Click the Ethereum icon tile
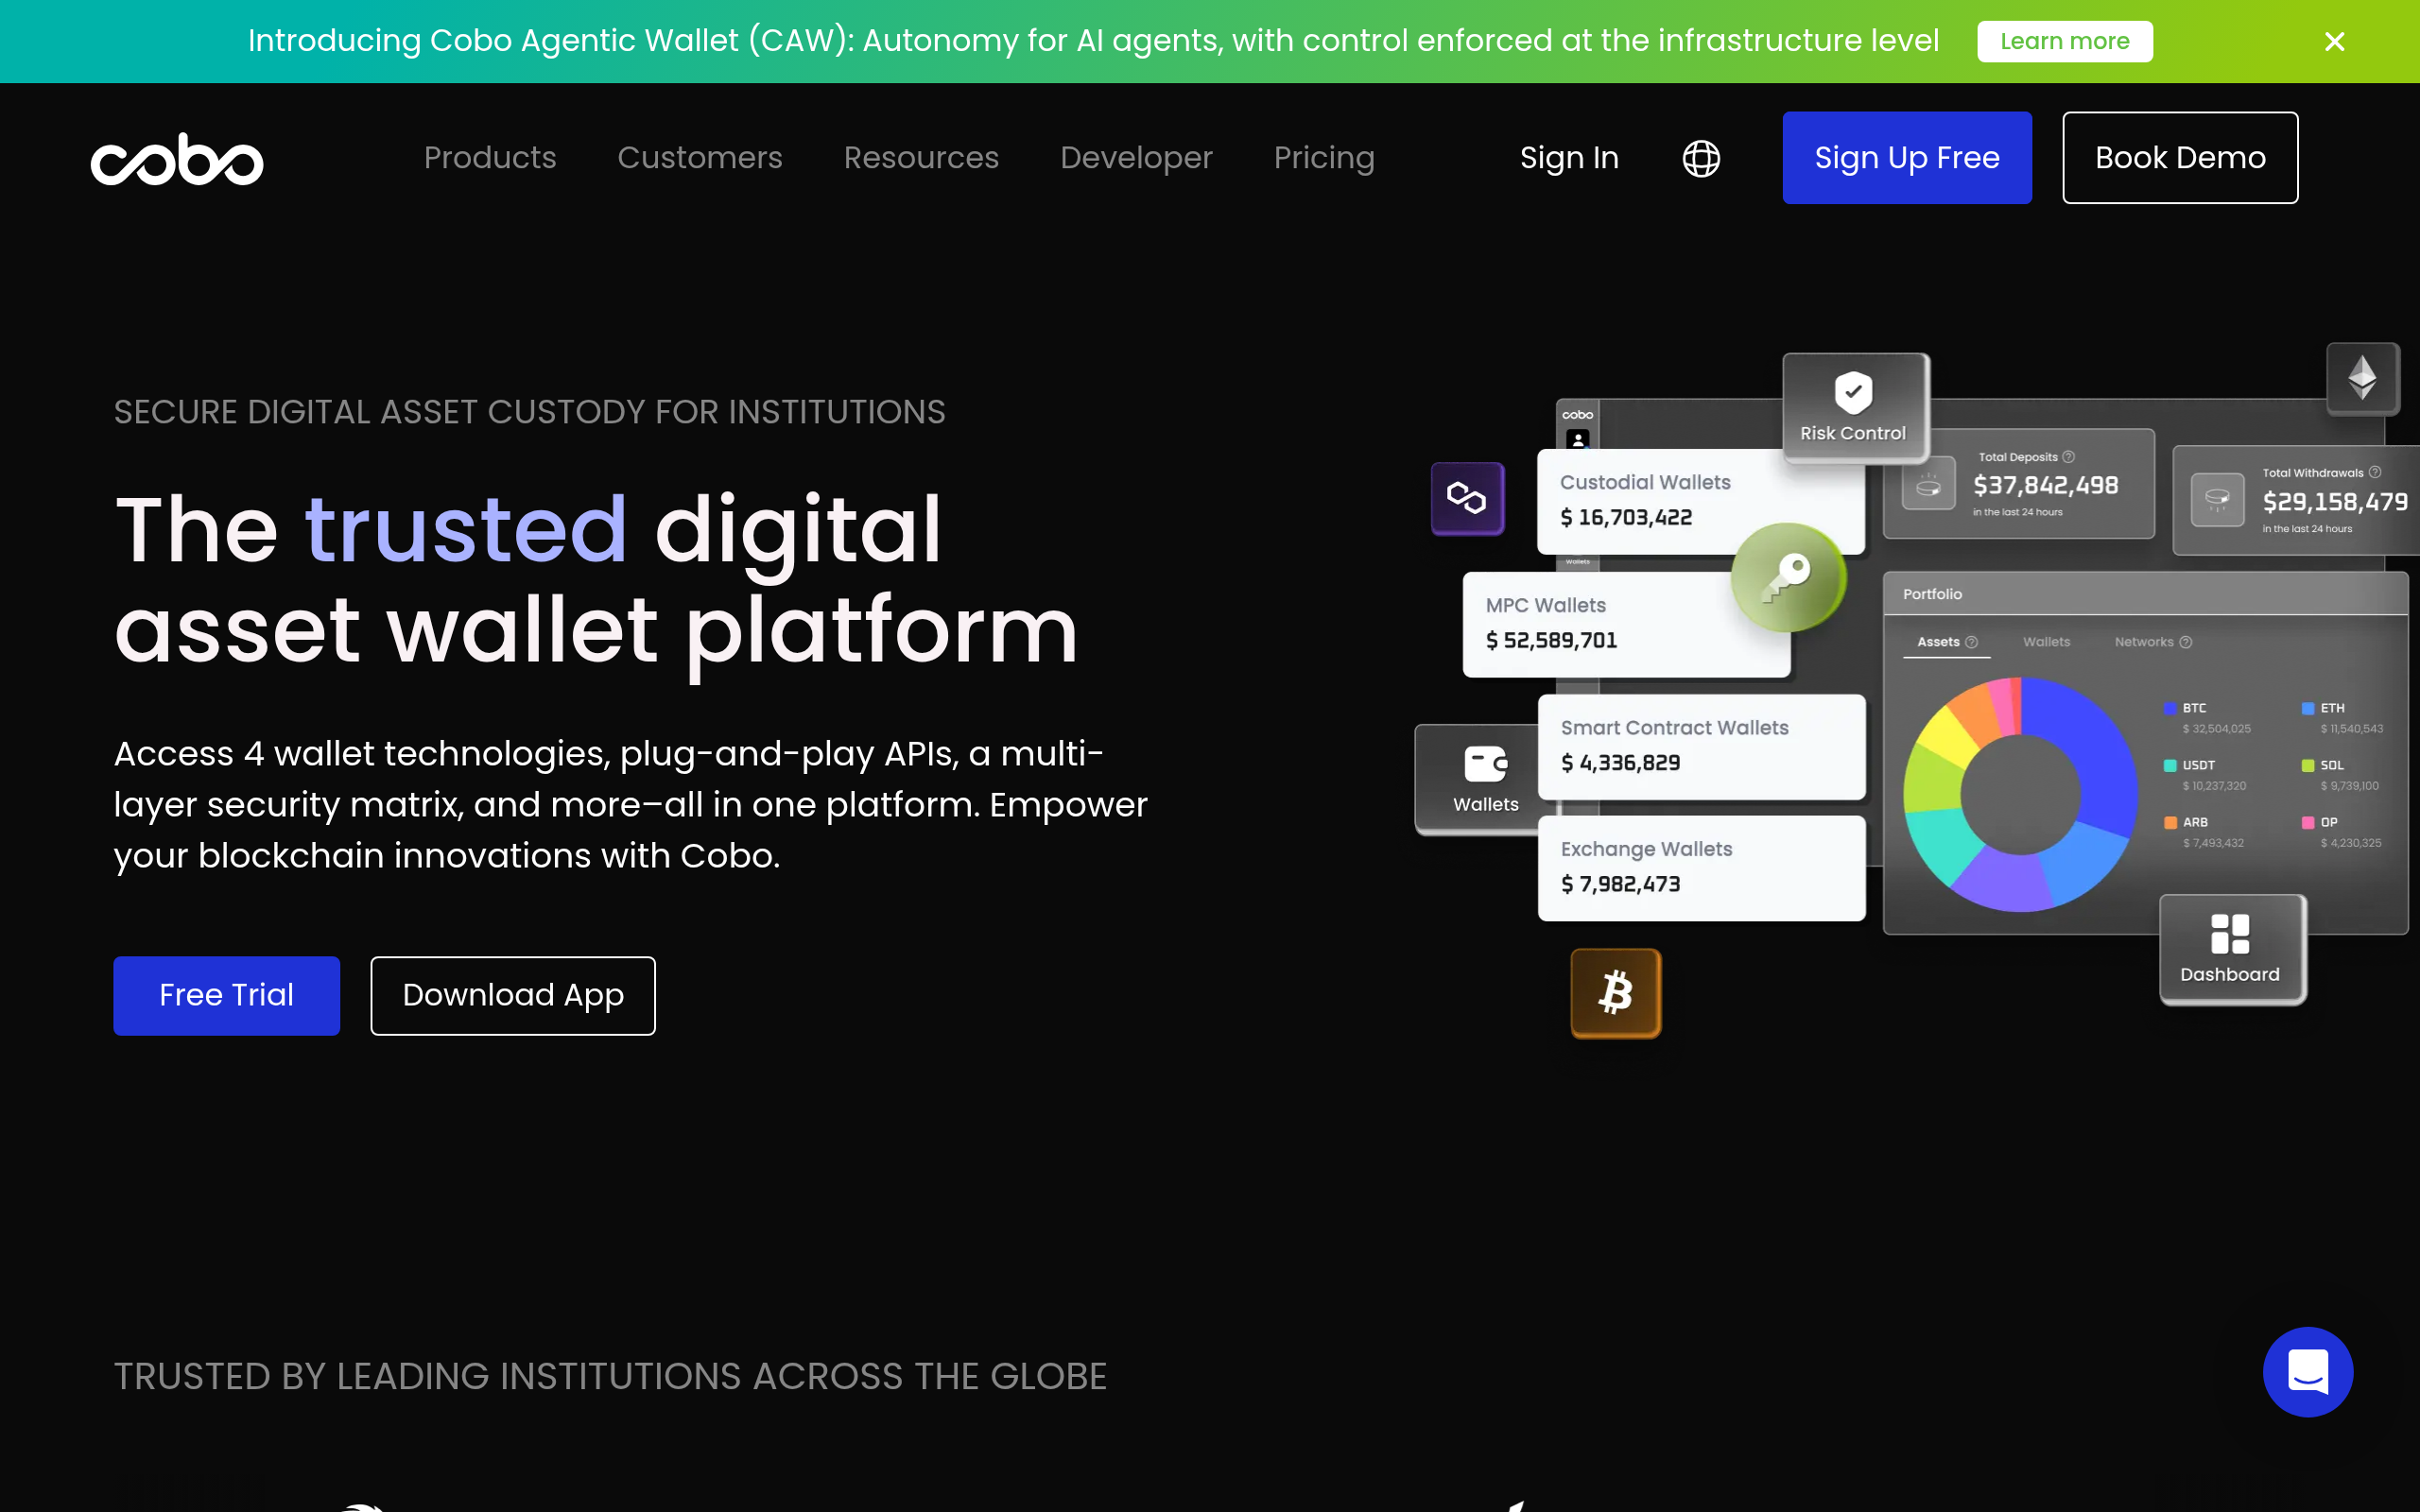 pos(2363,378)
